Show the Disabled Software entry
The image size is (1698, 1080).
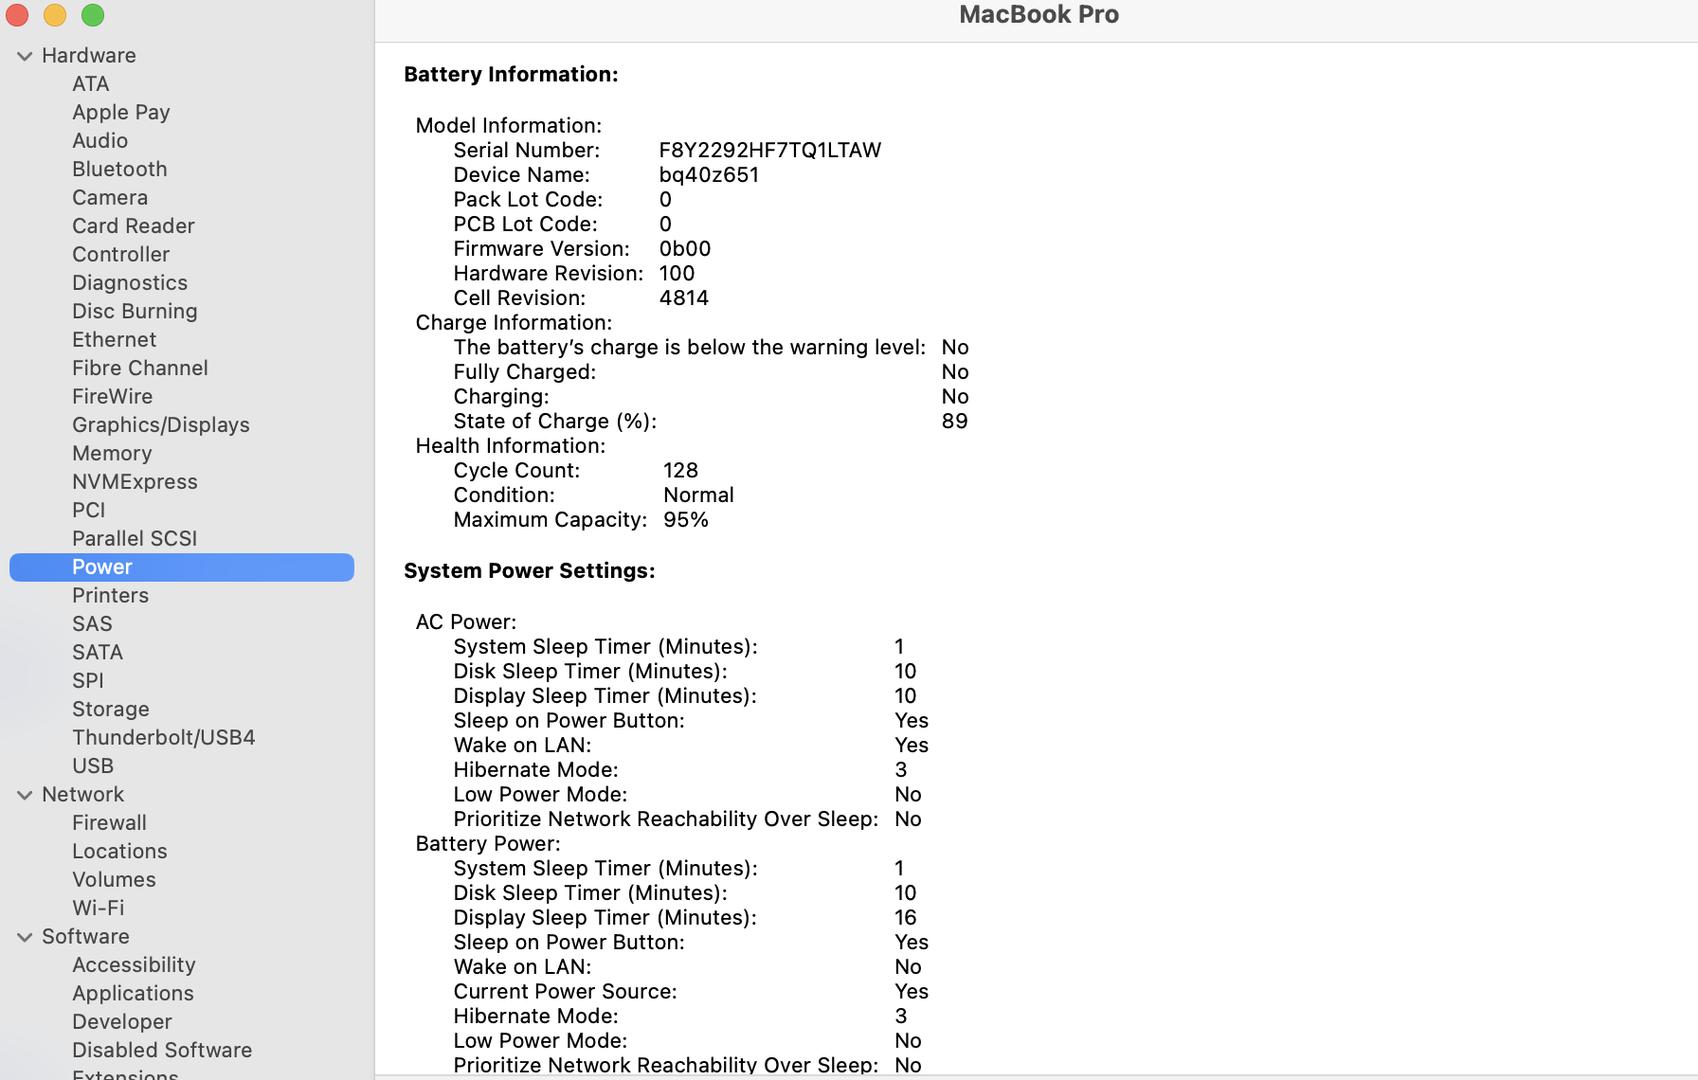pyautogui.click(x=162, y=1050)
